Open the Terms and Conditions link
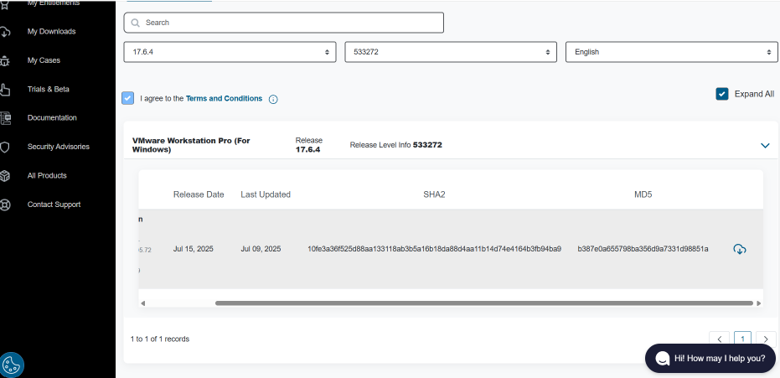 224,98
